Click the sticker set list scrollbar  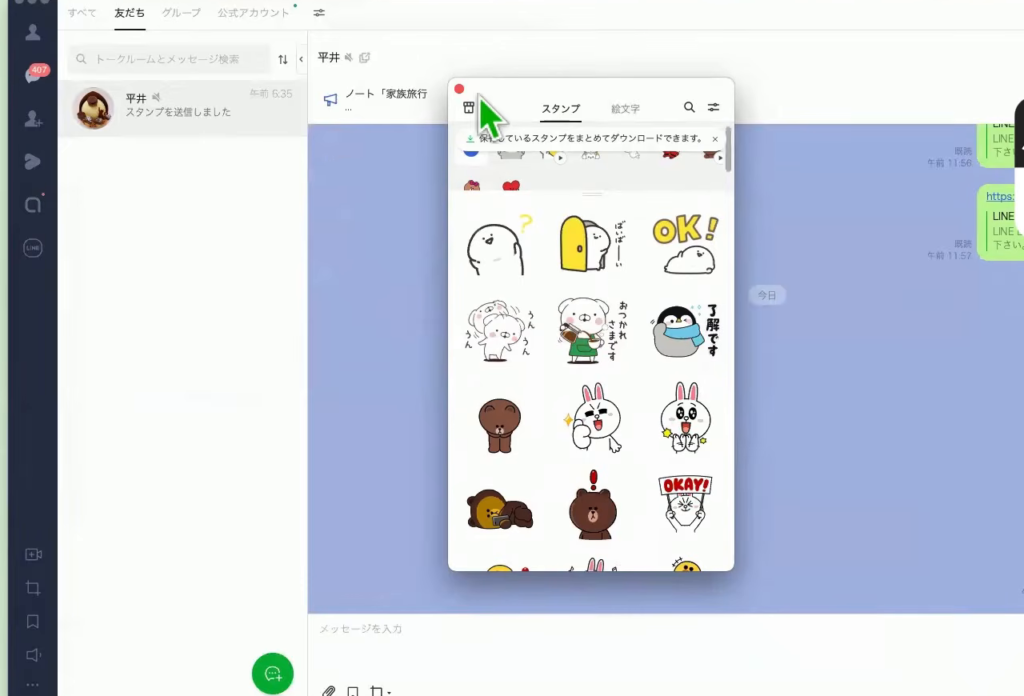point(728,150)
